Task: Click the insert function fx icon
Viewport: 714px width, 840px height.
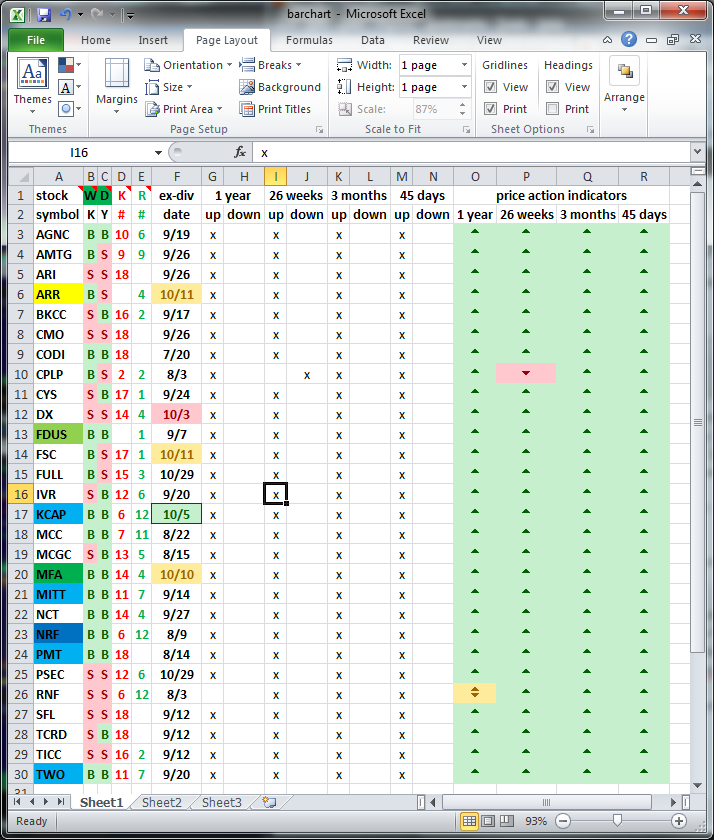Action: [240, 152]
